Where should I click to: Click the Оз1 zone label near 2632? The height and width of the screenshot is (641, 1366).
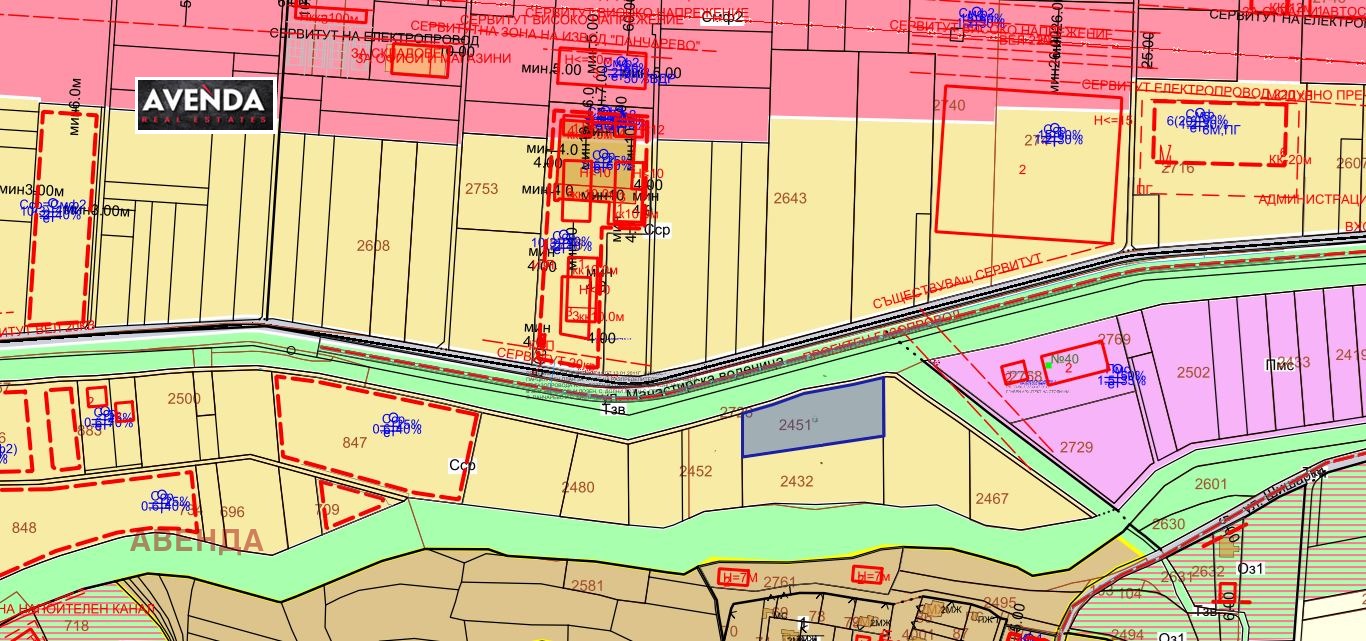1252,568
